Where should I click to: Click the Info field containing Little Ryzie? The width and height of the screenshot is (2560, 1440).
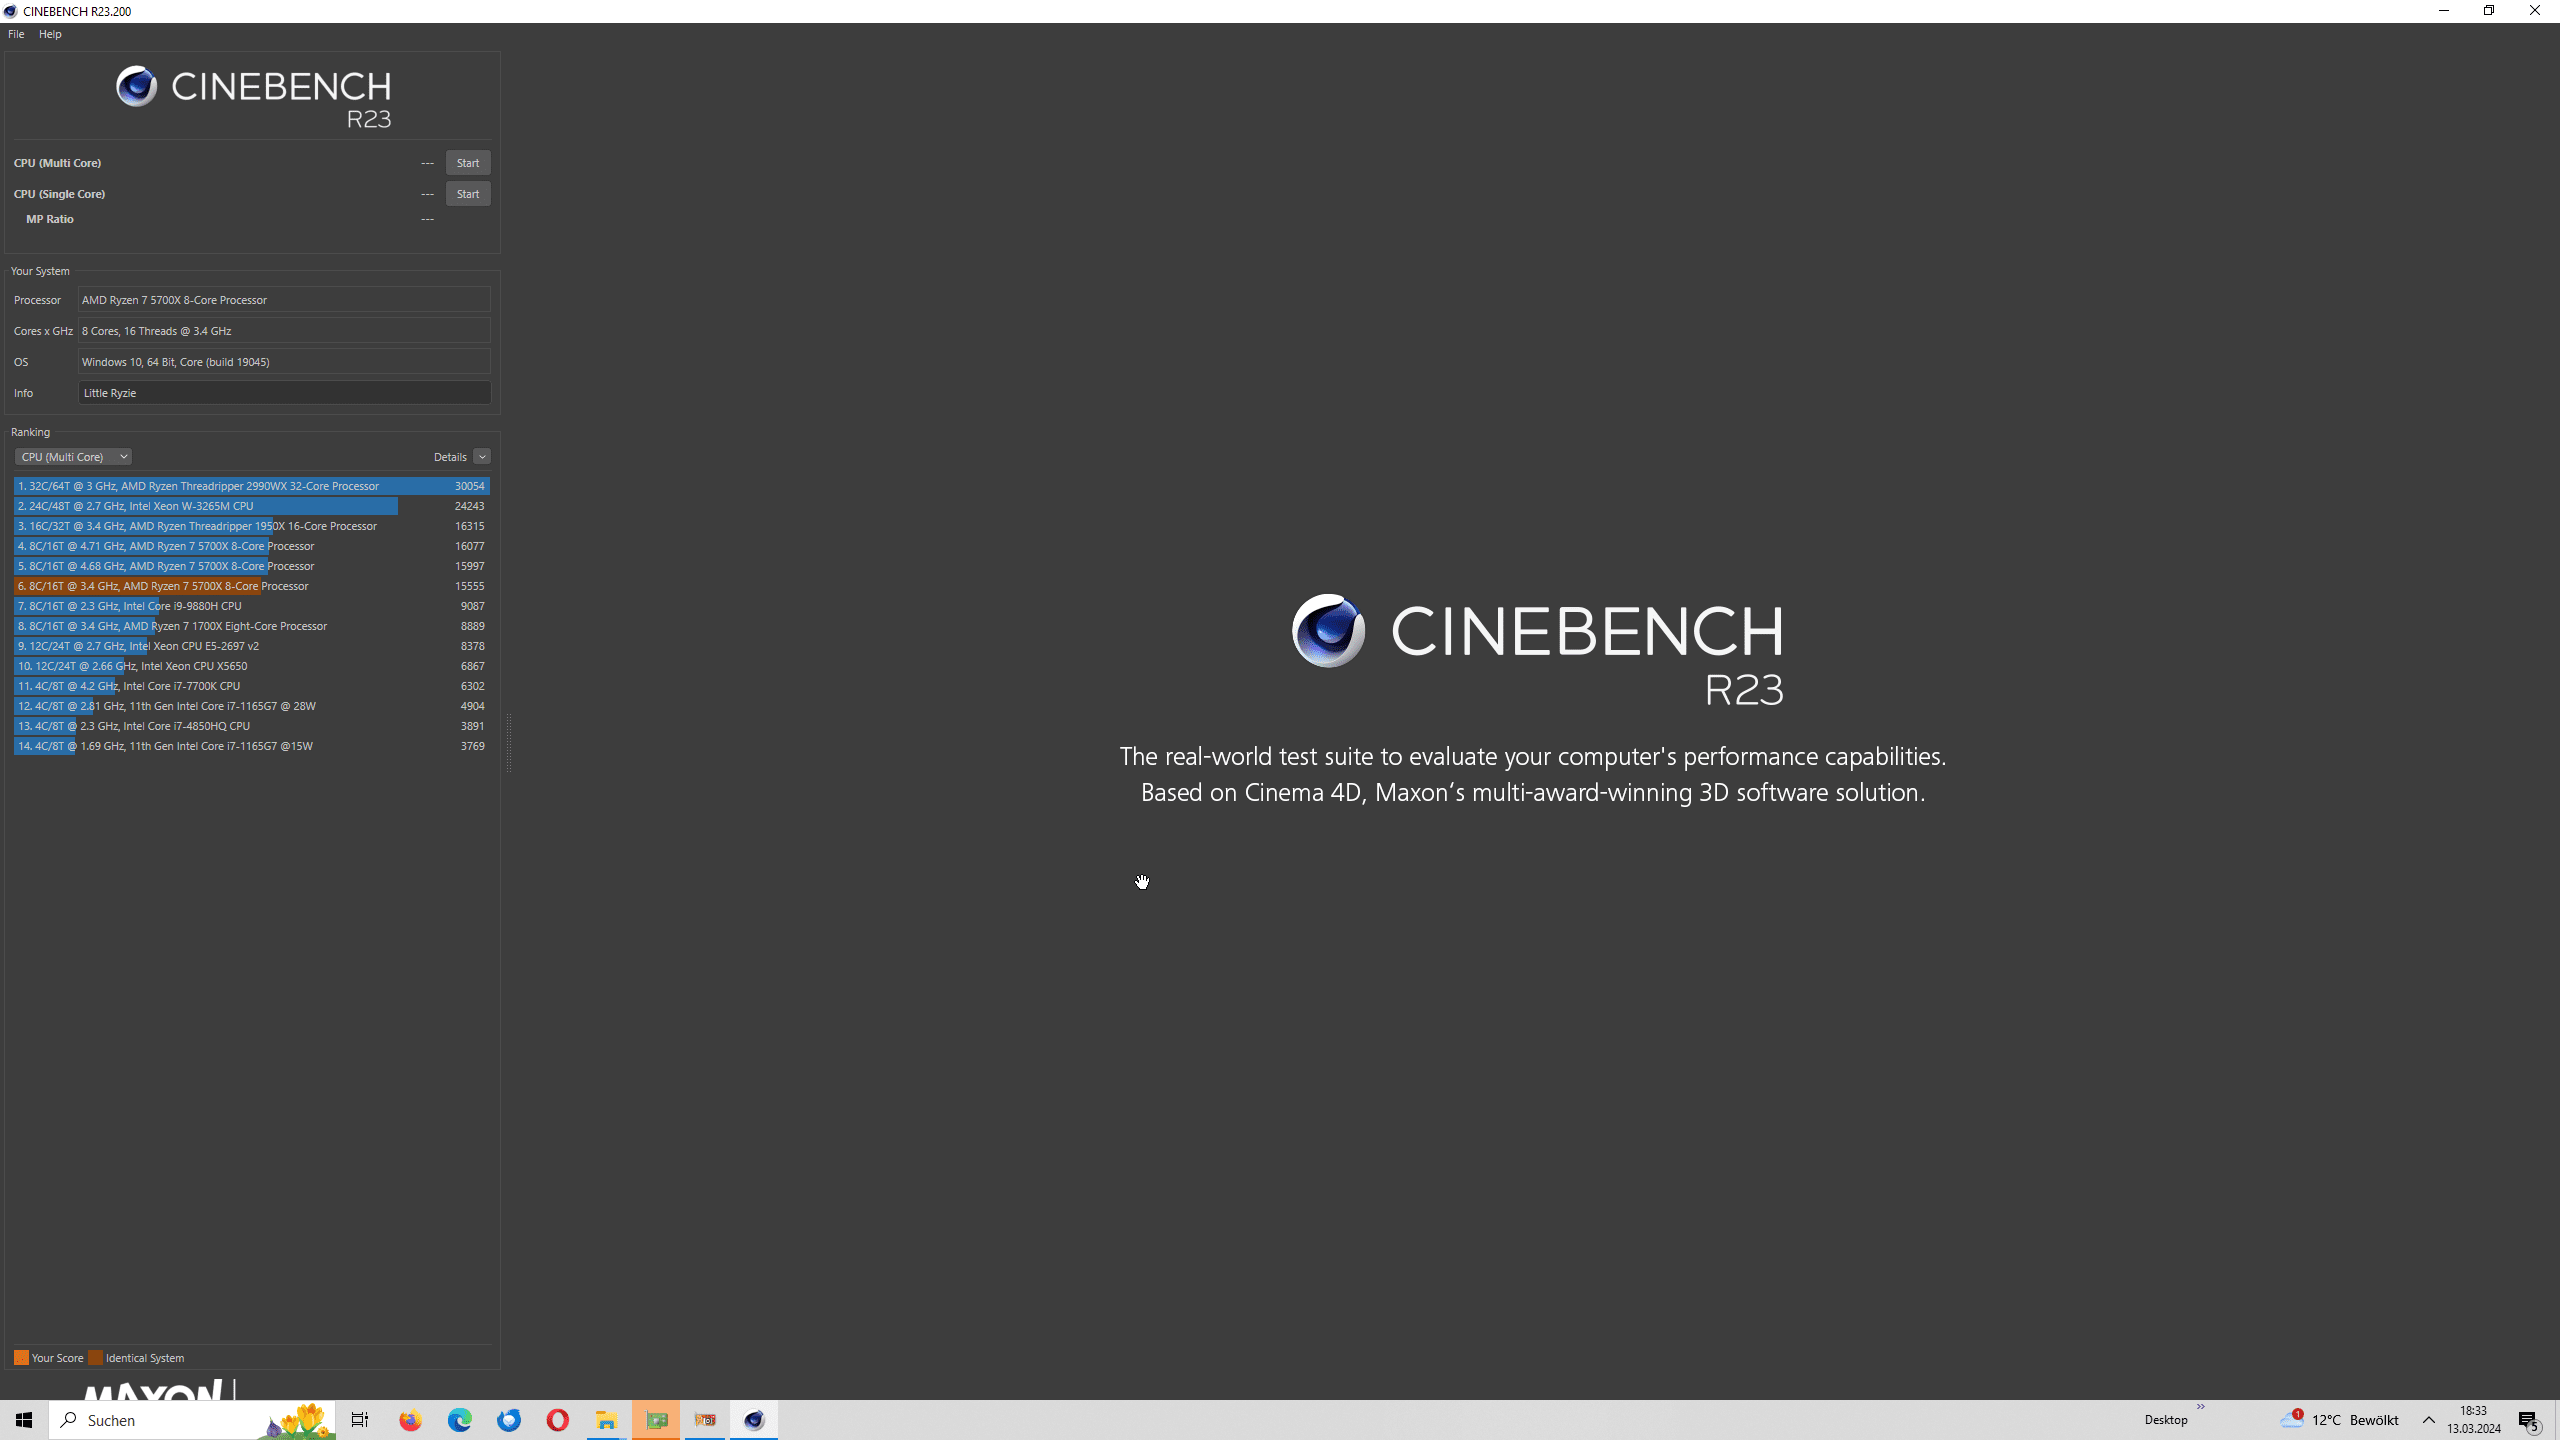point(284,393)
